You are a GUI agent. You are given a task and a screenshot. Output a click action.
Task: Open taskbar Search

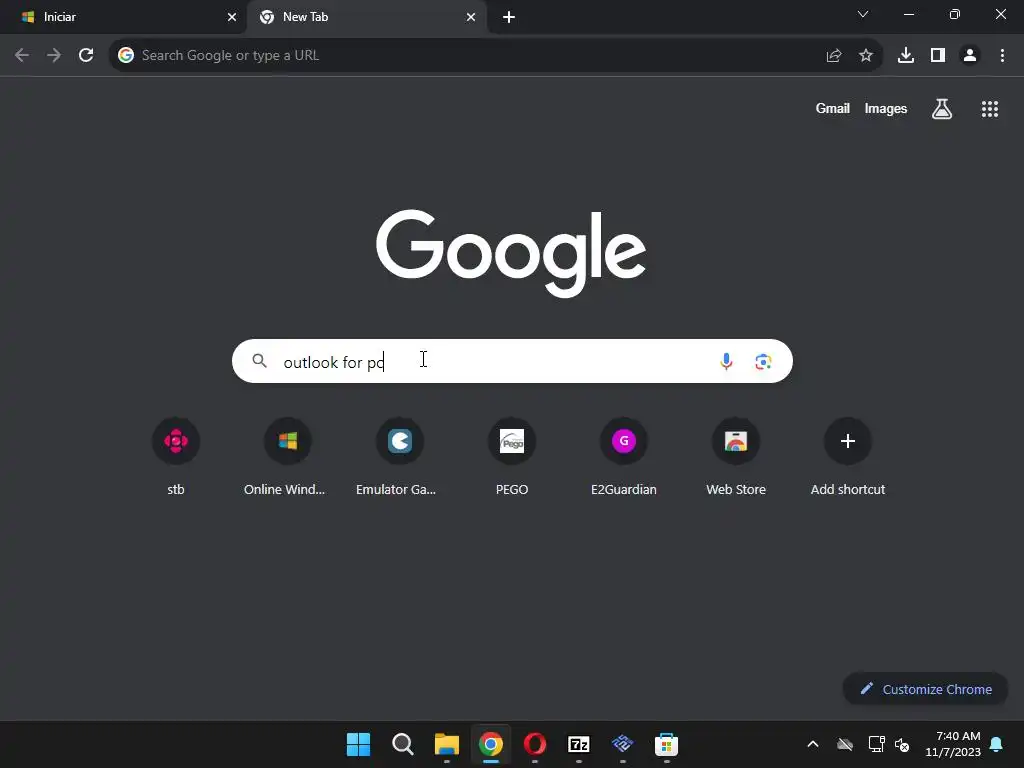[402, 744]
